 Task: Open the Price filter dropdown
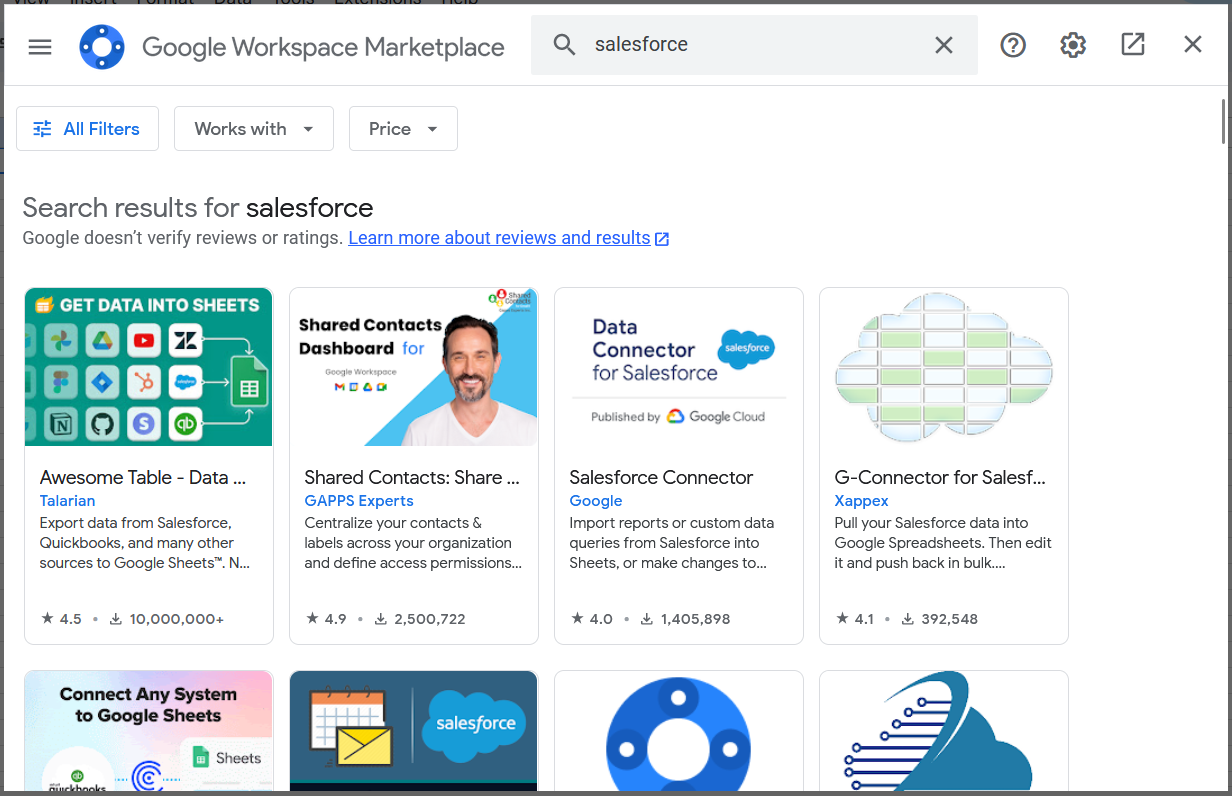click(402, 128)
